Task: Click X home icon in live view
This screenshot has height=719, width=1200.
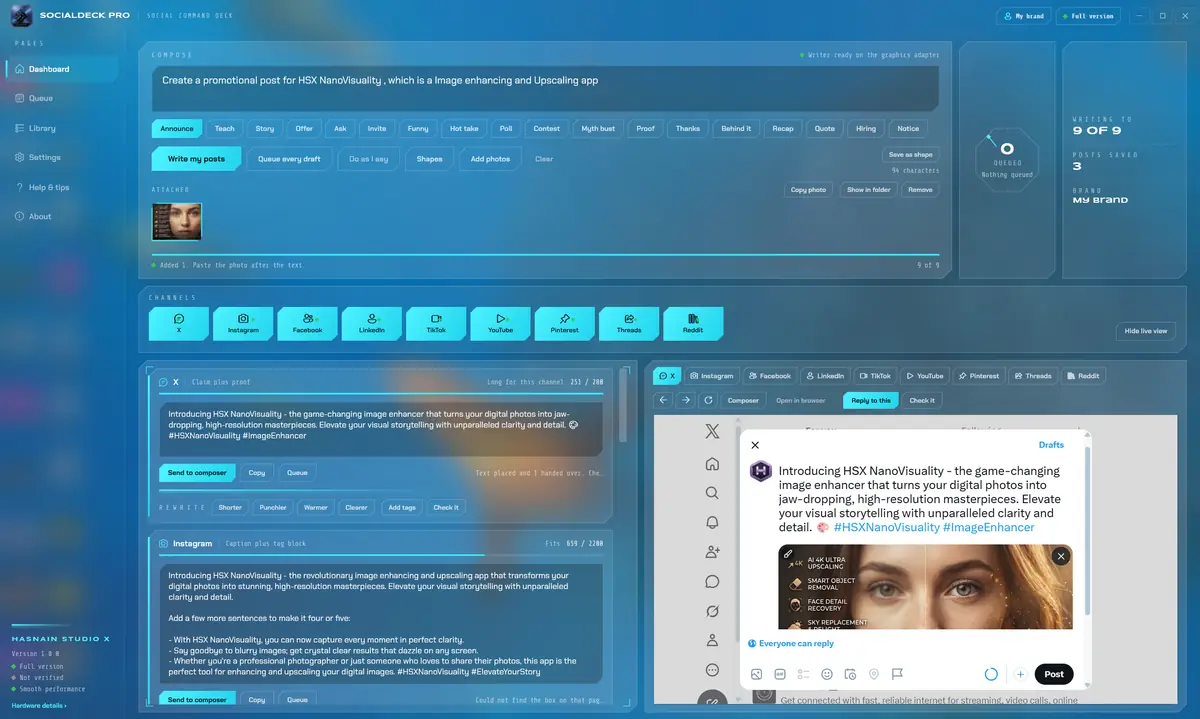Action: [712, 464]
